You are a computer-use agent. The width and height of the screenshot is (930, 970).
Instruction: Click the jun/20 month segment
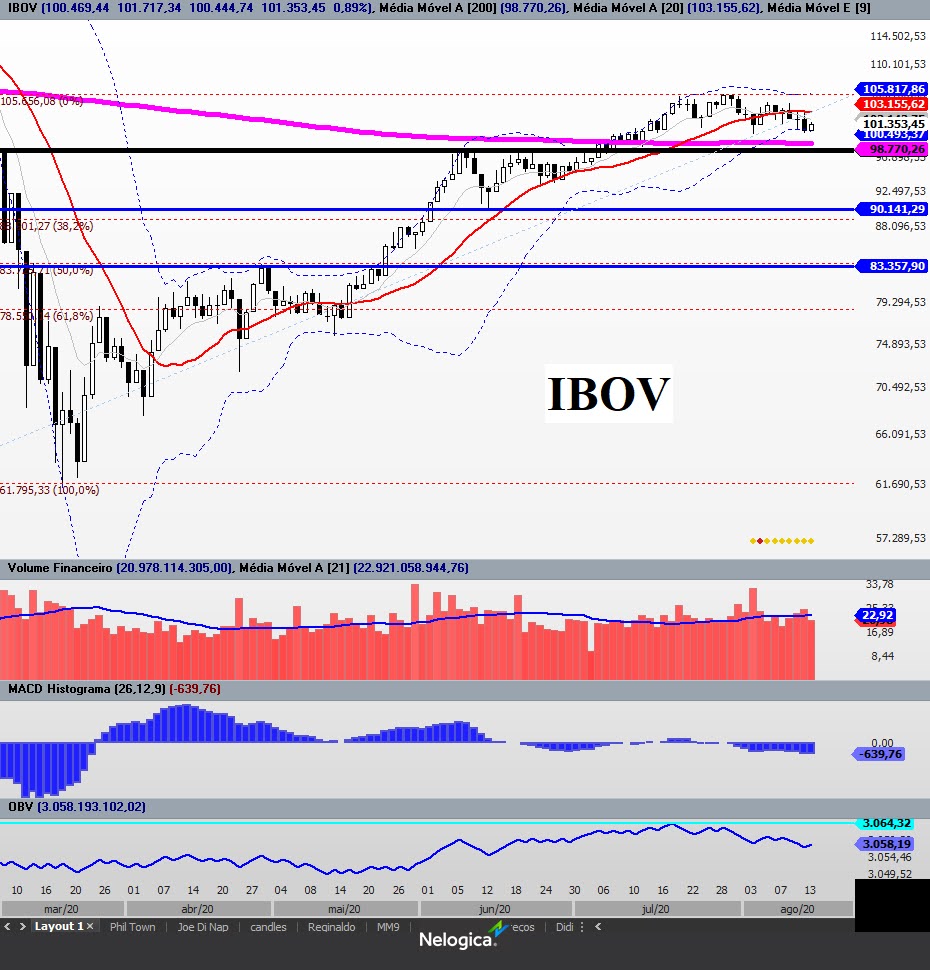(495, 909)
